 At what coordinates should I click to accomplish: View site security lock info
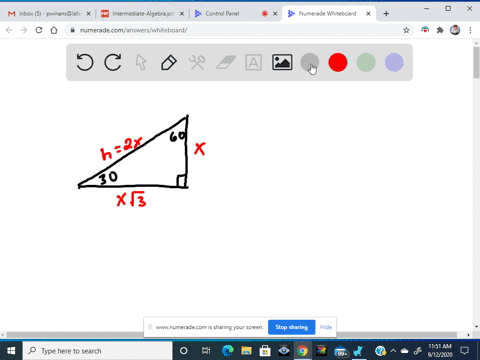[x=72, y=30]
